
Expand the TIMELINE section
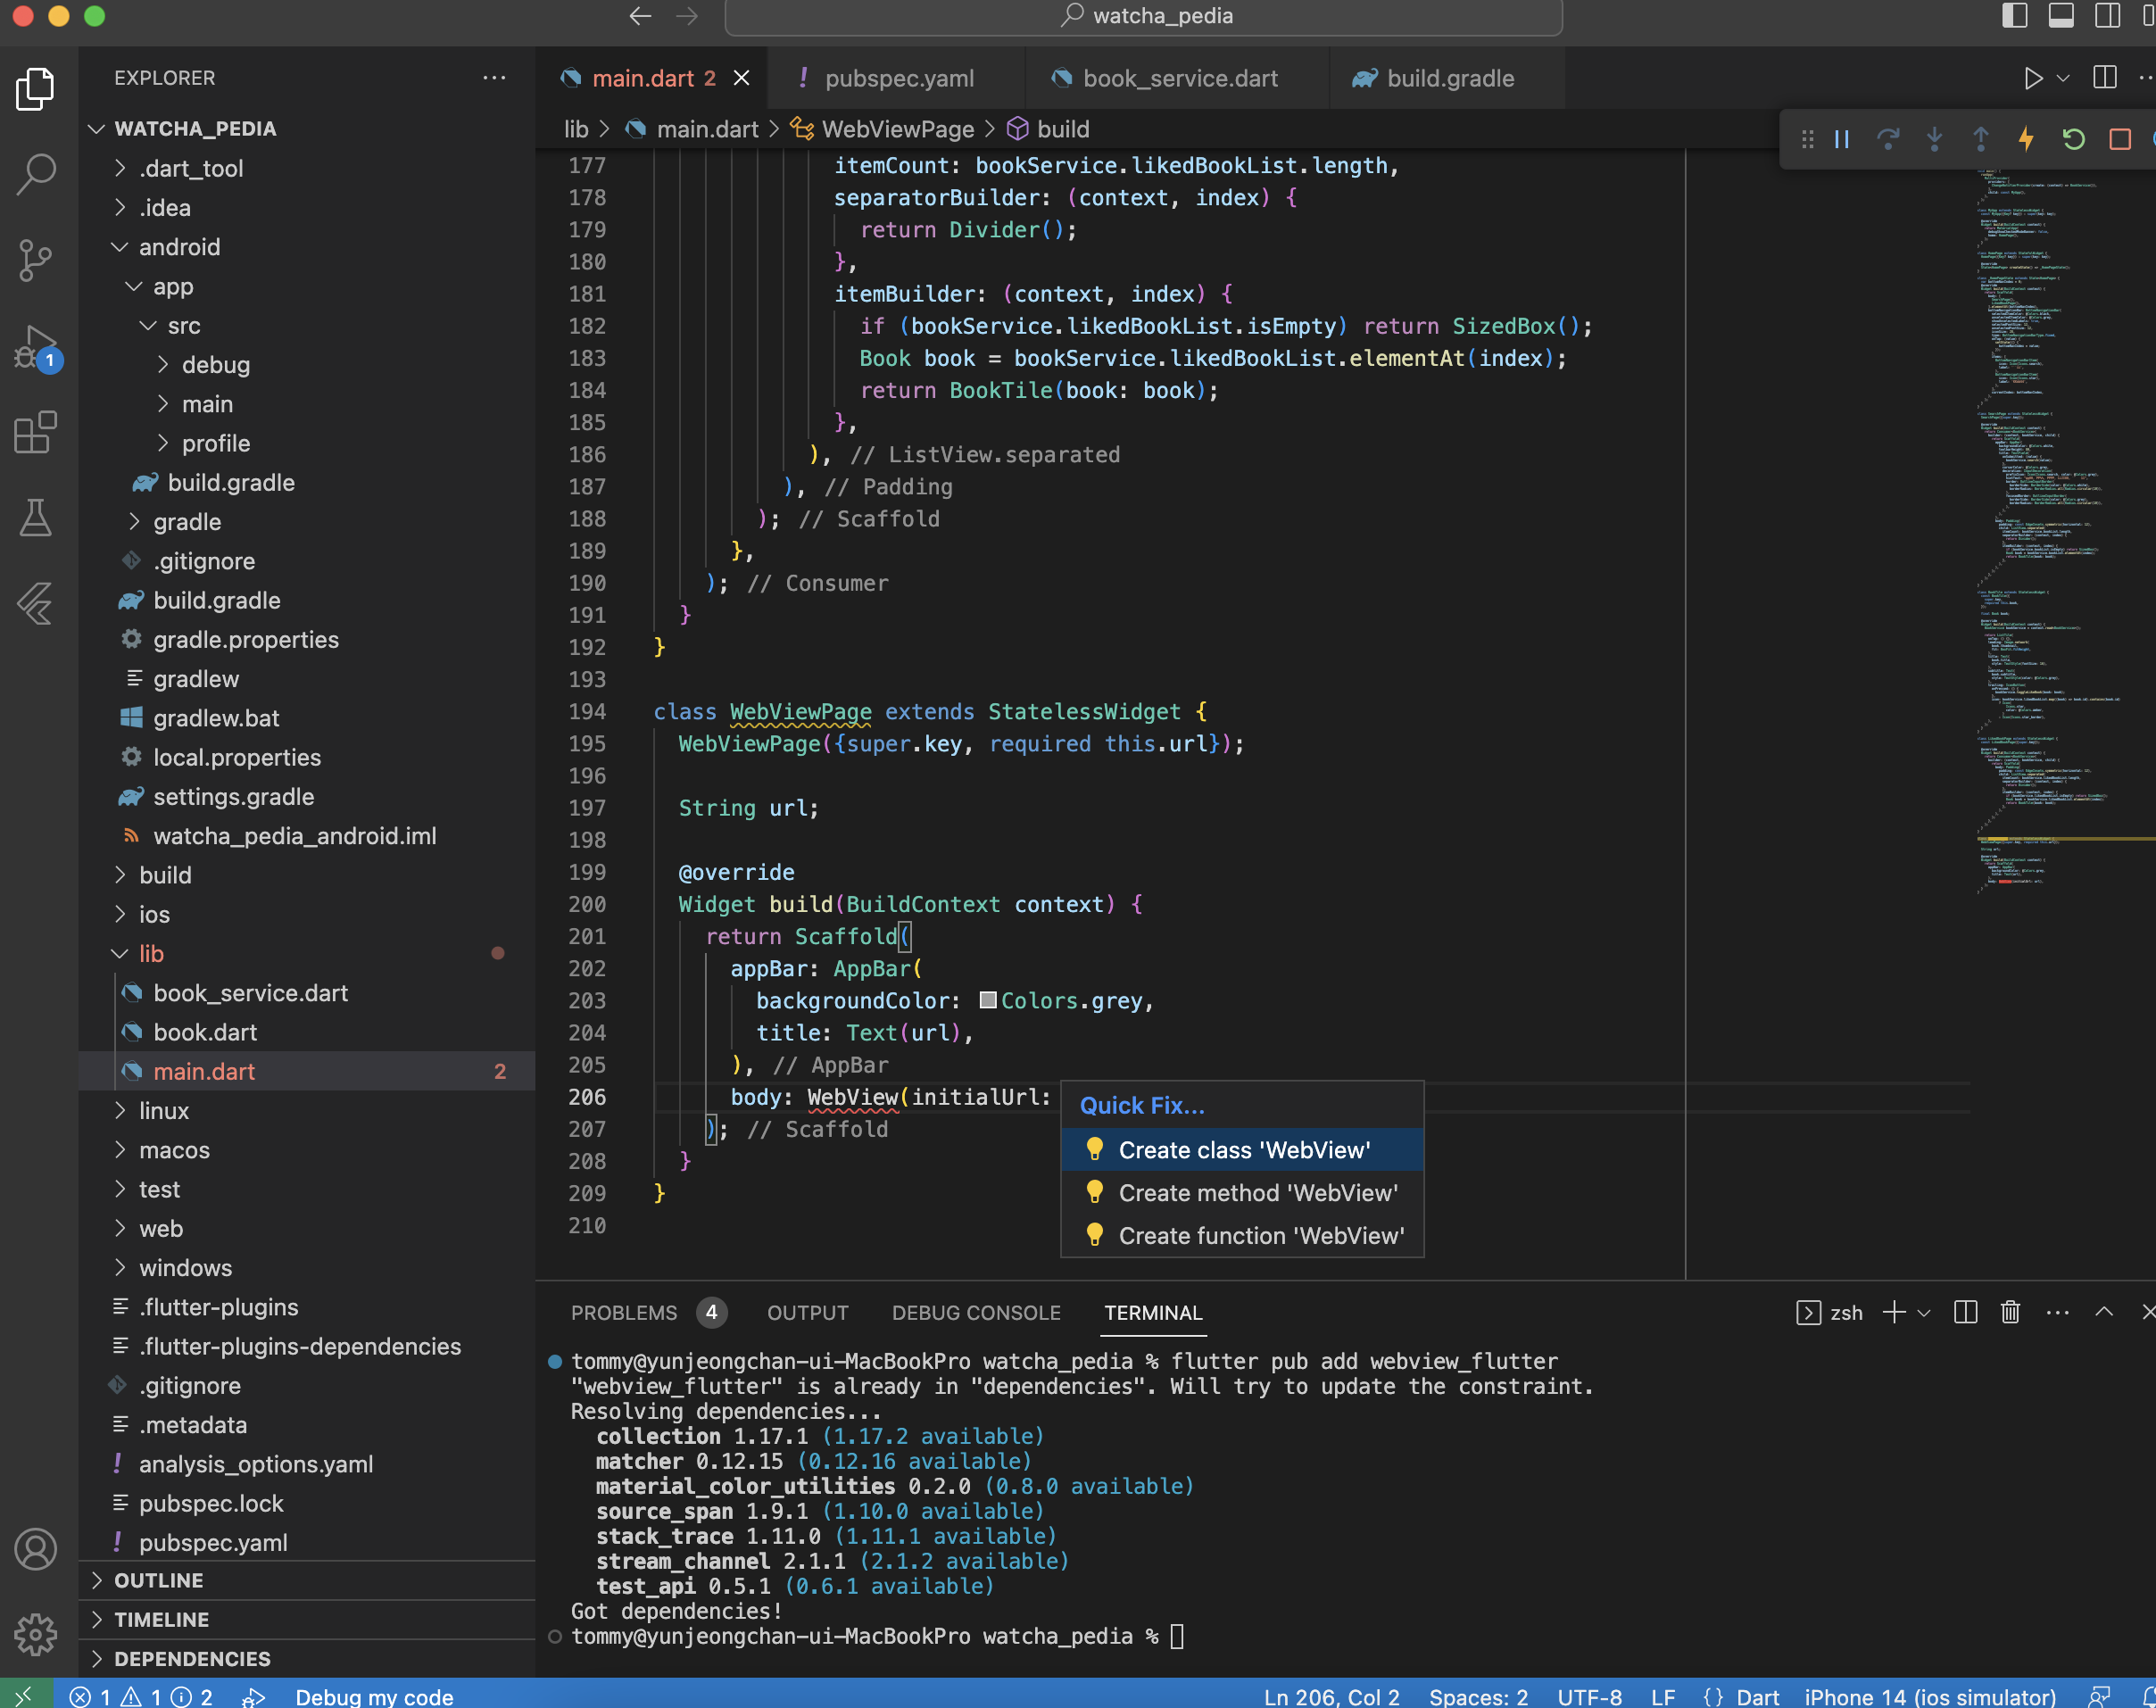coord(306,1619)
